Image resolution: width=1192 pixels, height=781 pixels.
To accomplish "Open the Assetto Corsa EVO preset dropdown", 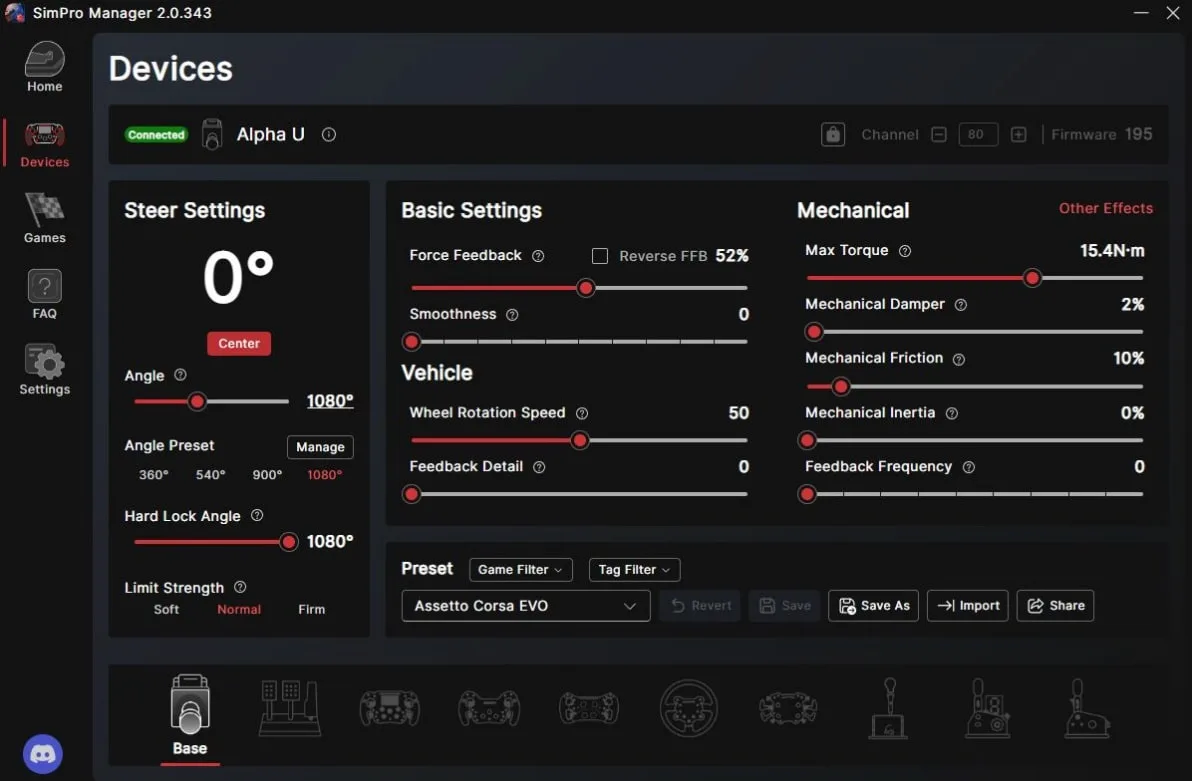I will pyautogui.click(x=525, y=606).
